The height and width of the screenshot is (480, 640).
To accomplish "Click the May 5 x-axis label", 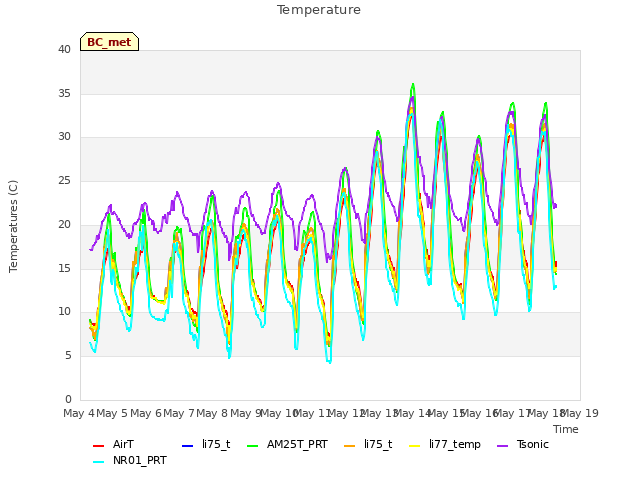I will point(112,413).
